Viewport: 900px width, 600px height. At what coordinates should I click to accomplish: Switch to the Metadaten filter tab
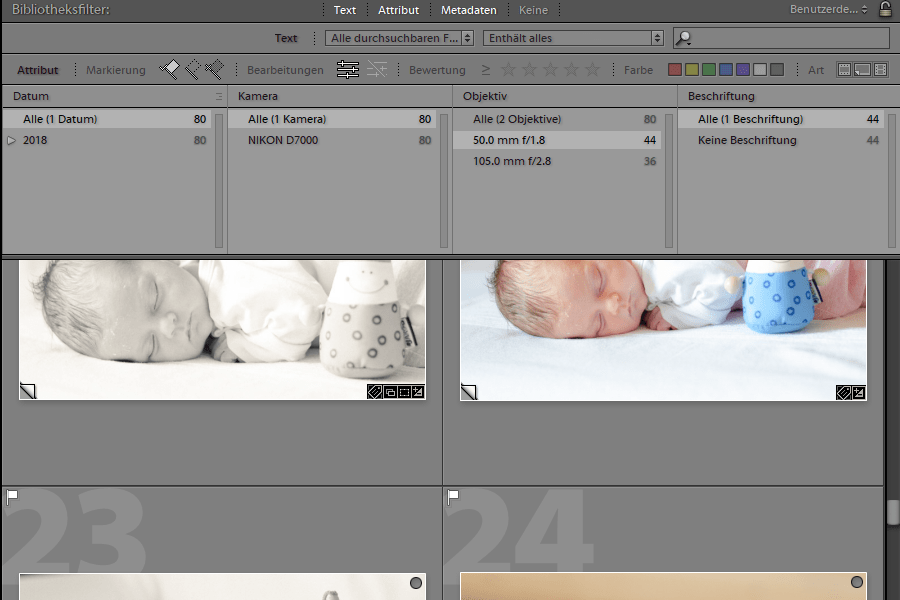coord(468,10)
